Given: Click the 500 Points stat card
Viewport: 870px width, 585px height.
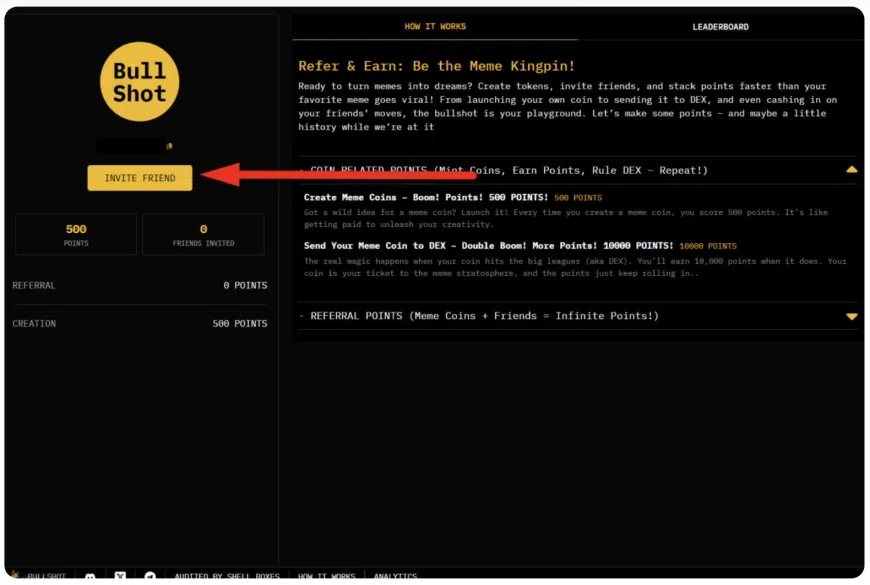Looking at the screenshot, I should coord(76,234).
